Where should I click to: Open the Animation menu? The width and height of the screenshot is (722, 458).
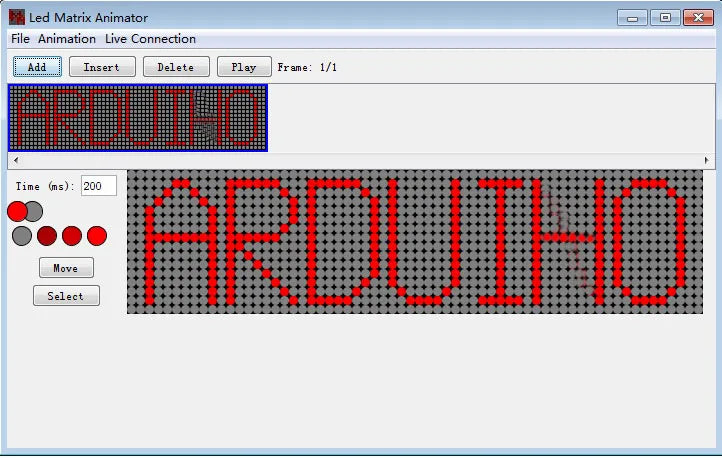[x=67, y=39]
